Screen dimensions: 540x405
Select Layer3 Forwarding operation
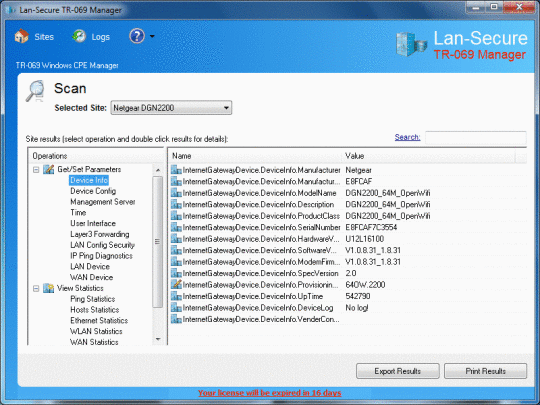tap(100, 234)
